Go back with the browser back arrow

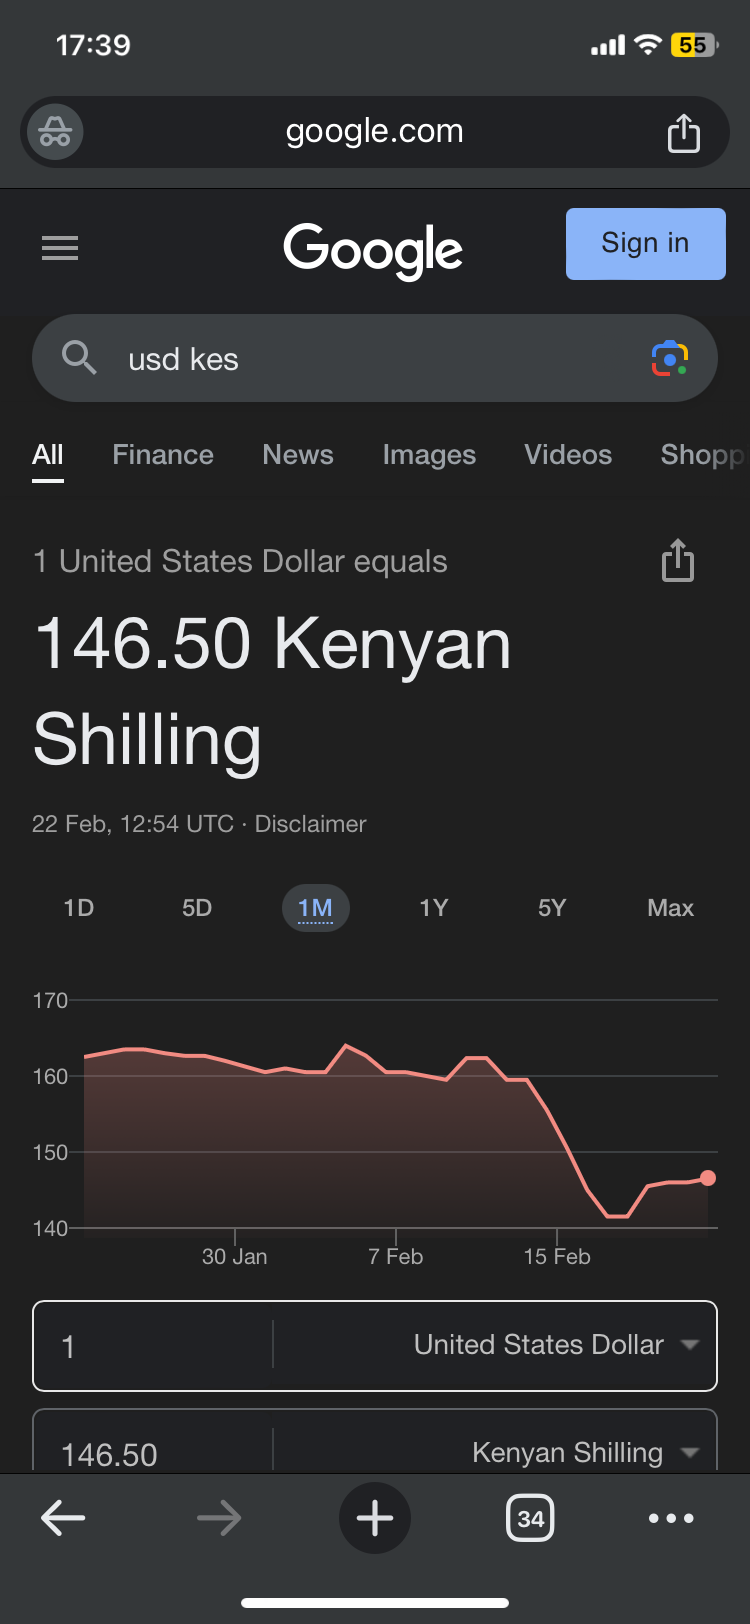click(63, 1518)
